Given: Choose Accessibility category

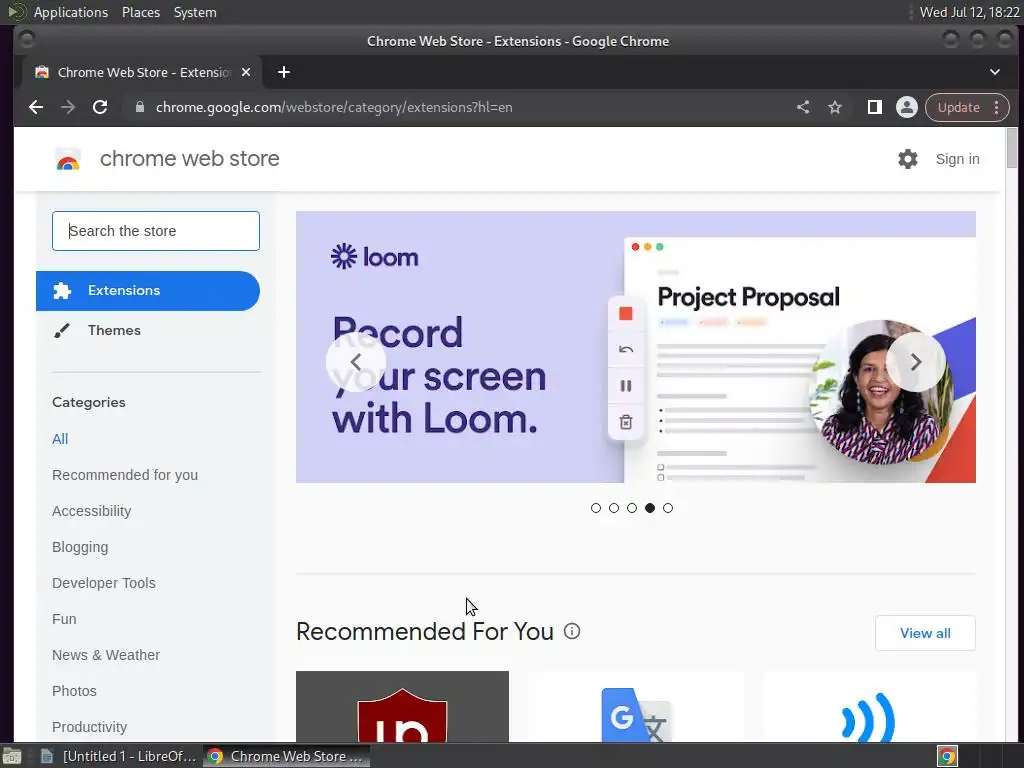Looking at the screenshot, I should point(91,511).
